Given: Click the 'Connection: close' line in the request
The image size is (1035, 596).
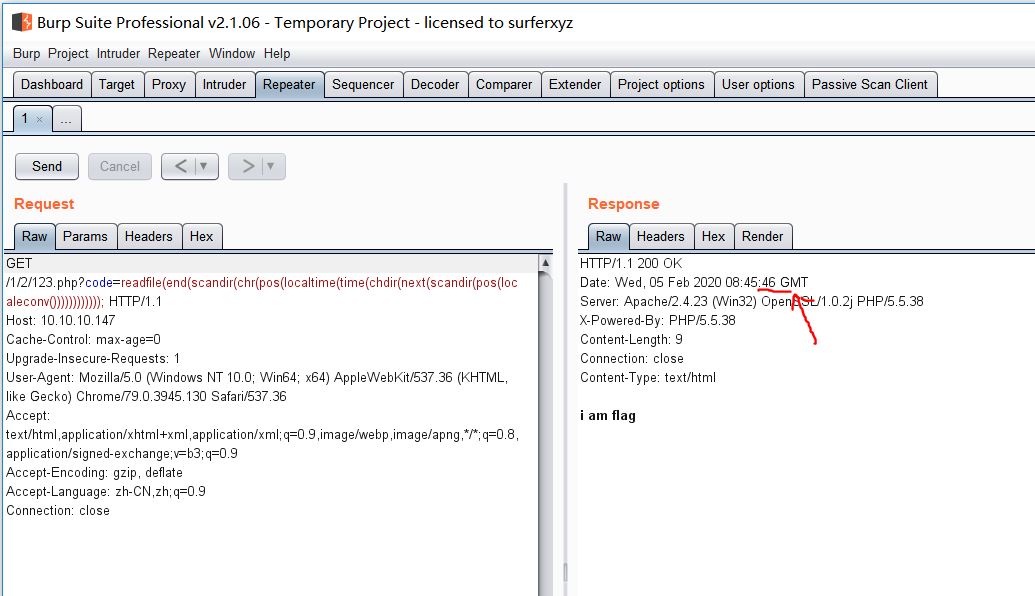Looking at the screenshot, I should tap(58, 511).
